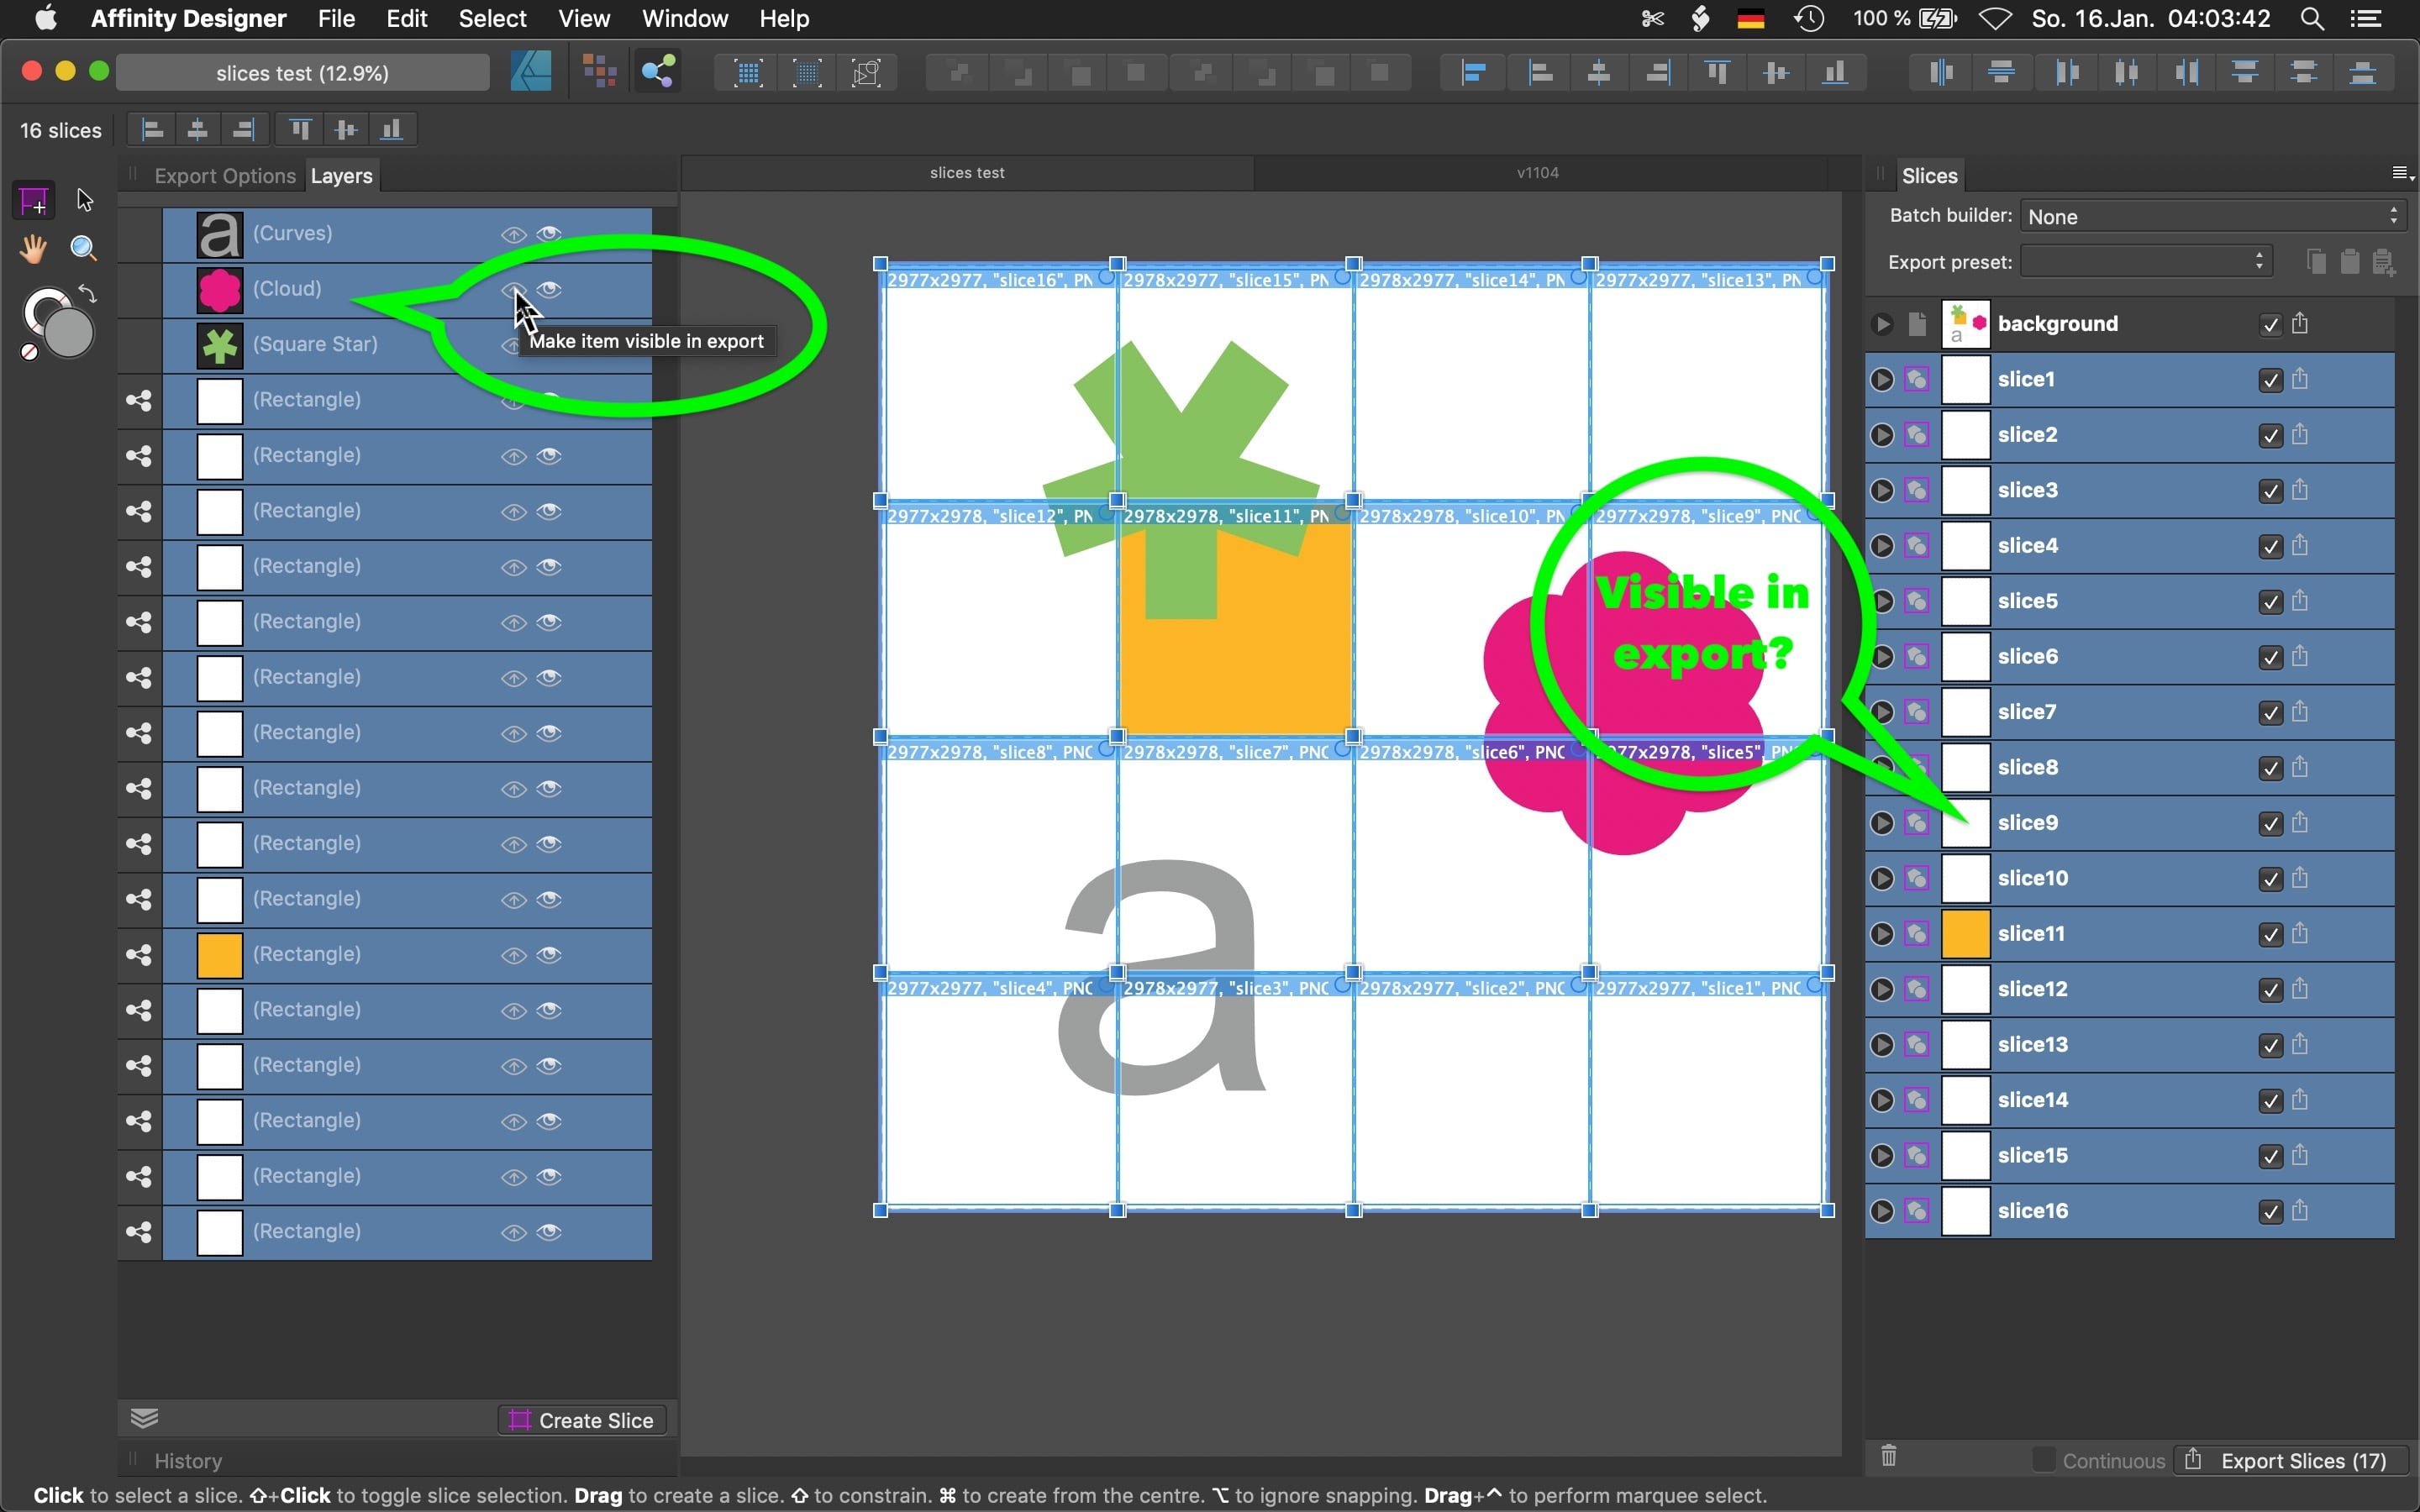Enable the Continuous export checkbox

coord(2044,1460)
